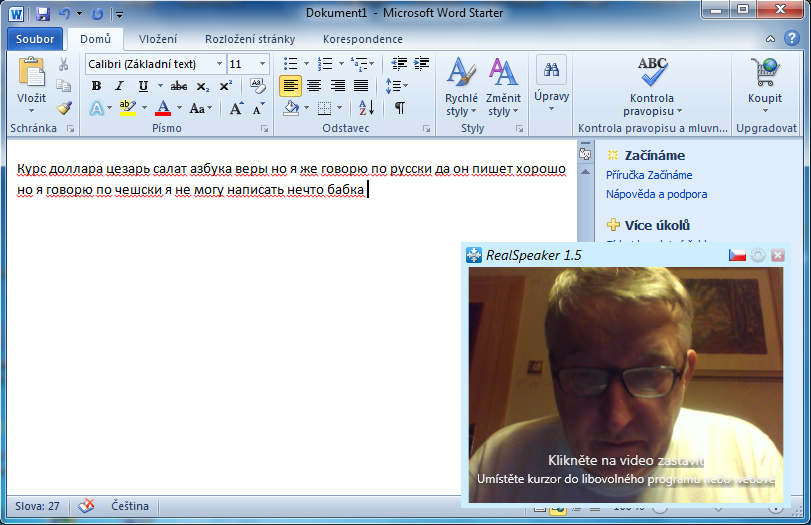Grow font size with large A
This screenshot has height=525, width=811.
click(x=236, y=108)
